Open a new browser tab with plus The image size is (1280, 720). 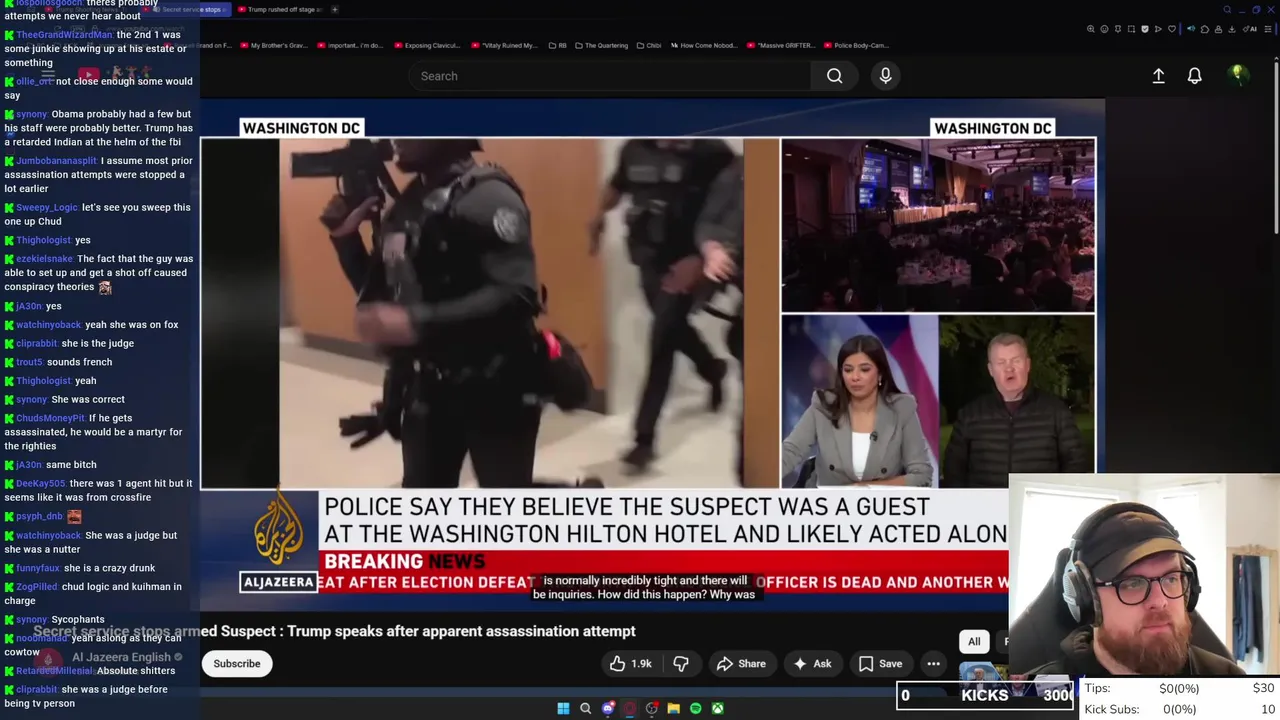(x=335, y=10)
